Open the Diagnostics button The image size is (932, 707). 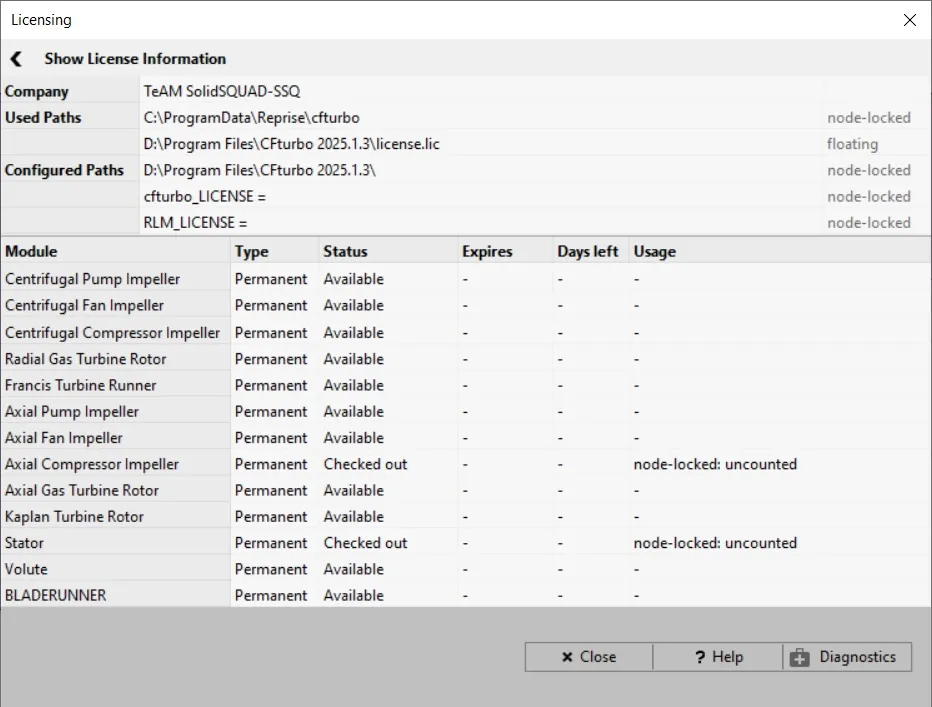pyautogui.click(x=847, y=657)
